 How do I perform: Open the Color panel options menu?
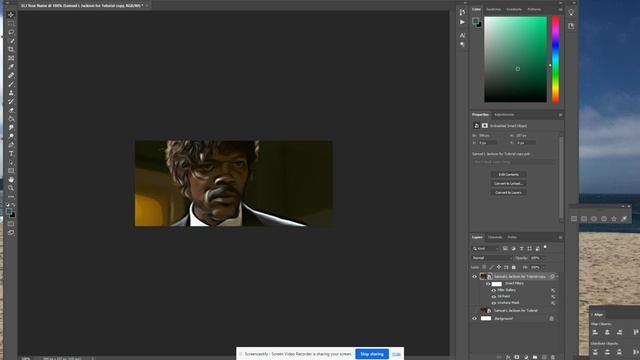[x=560, y=9]
